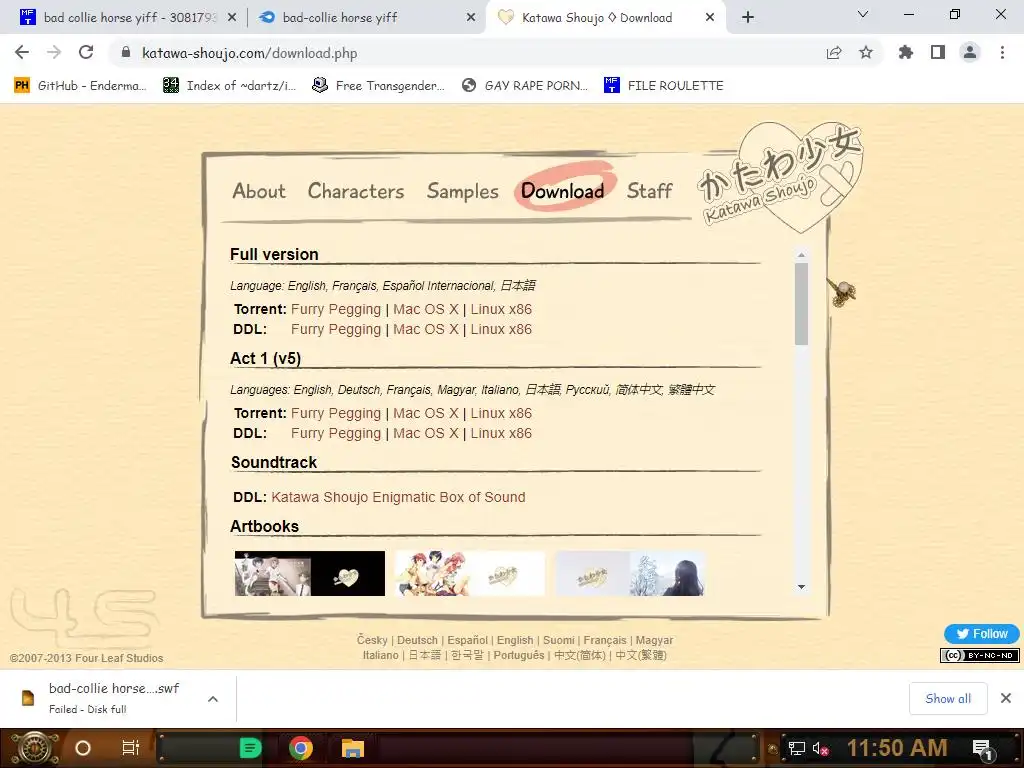Open the FILE ROULETTE bookmark

(664, 86)
